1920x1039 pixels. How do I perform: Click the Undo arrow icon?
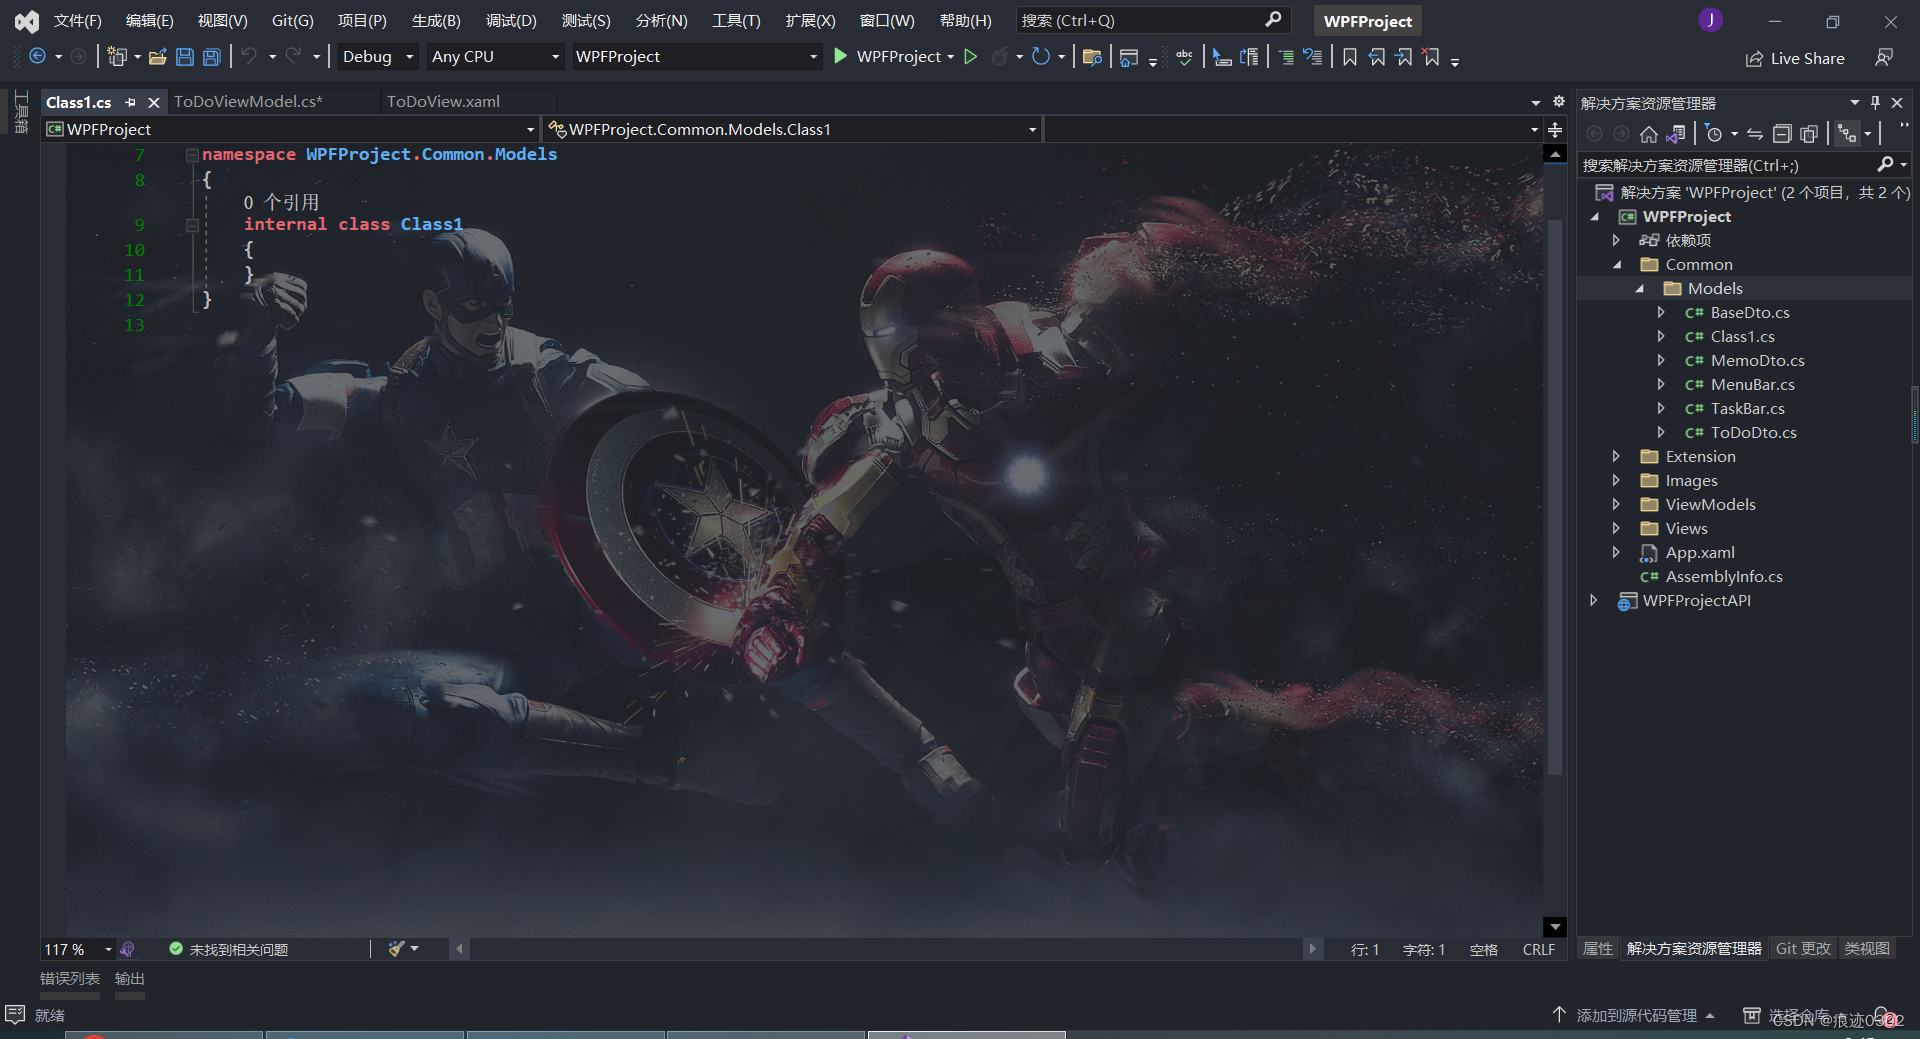[x=249, y=57]
